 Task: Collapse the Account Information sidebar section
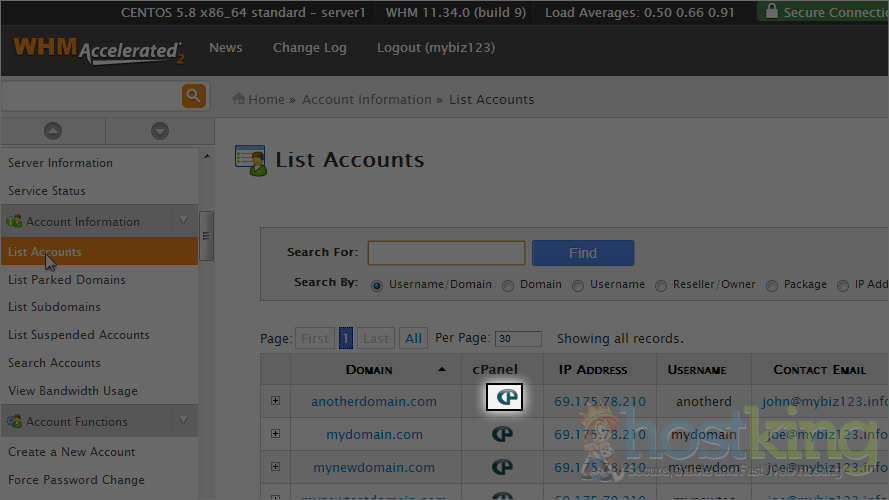(x=183, y=221)
